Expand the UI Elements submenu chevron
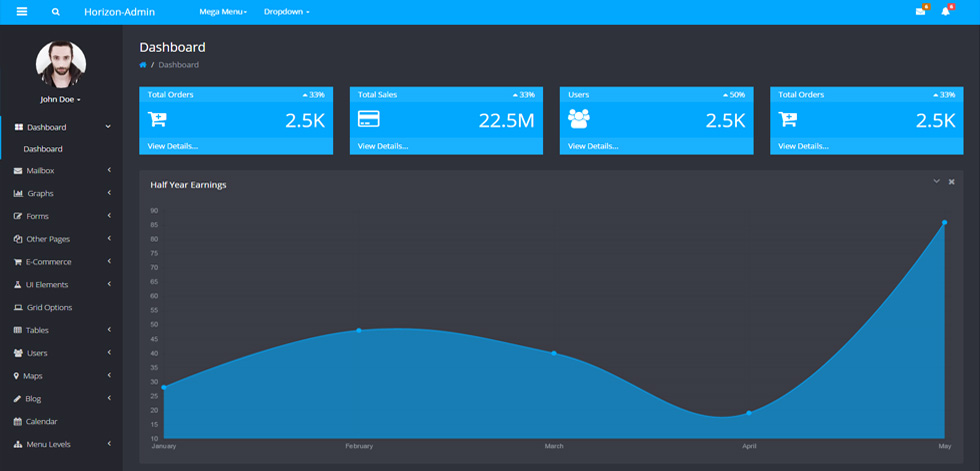The height and width of the screenshot is (471, 980). [109, 284]
